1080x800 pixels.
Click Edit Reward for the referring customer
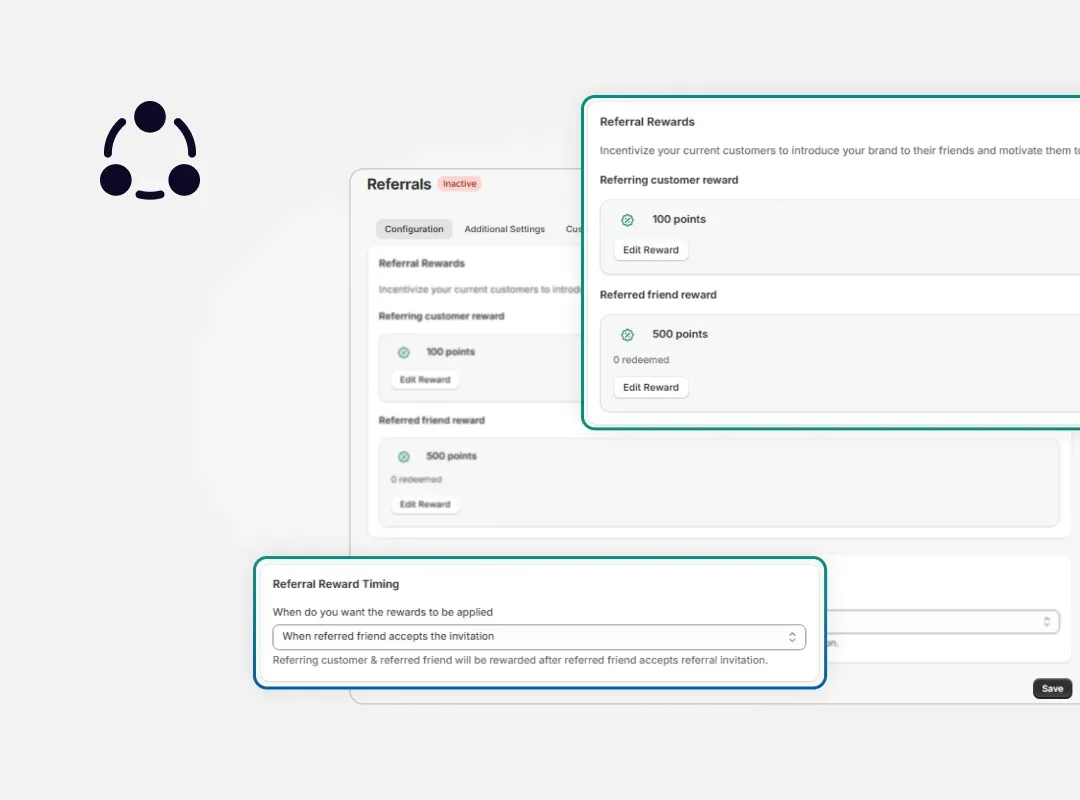point(650,250)
